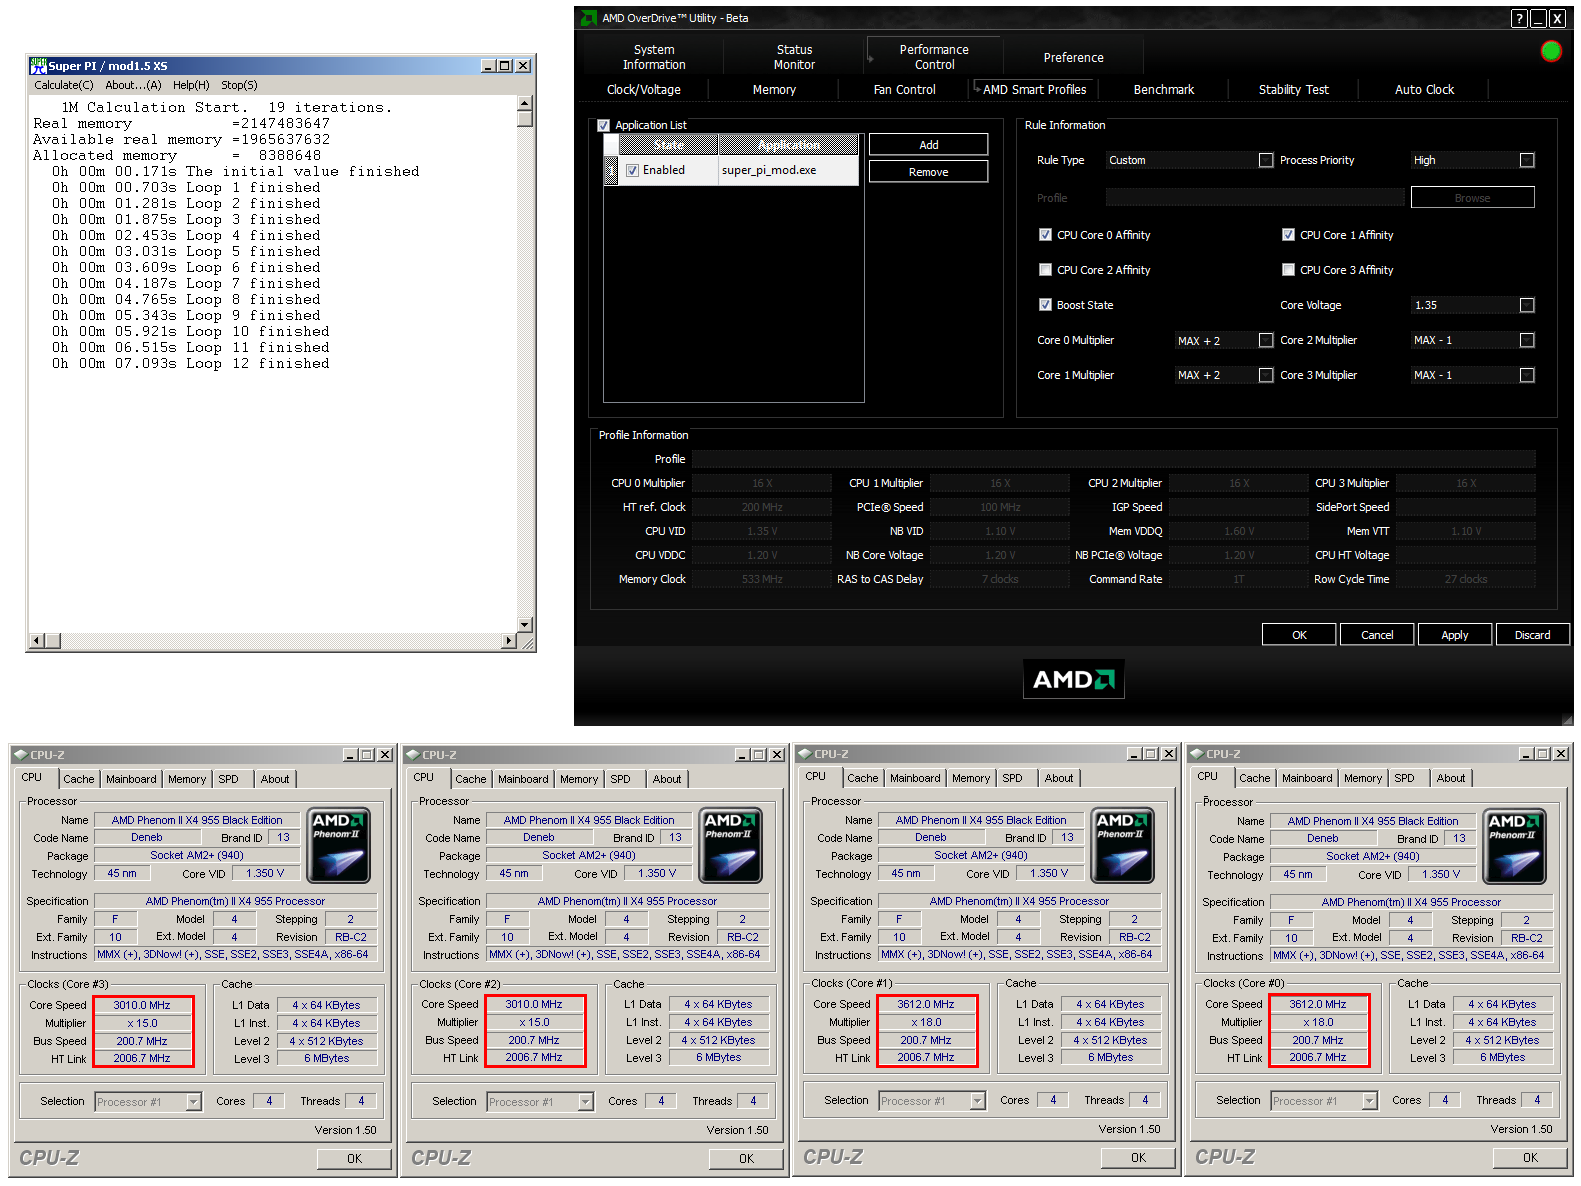
Task: Open the Core Voltage dropdown
Action: pos(1527,305)
